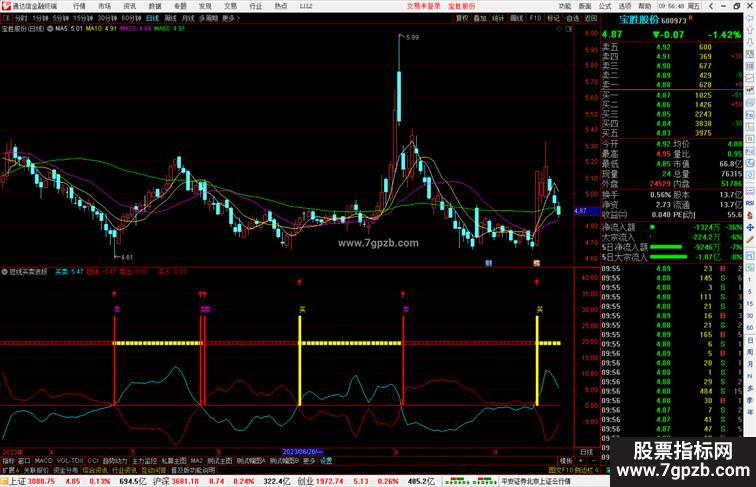756x487 pixels.
Task: Switch chart to 月线 period
Action: (188, 18)
